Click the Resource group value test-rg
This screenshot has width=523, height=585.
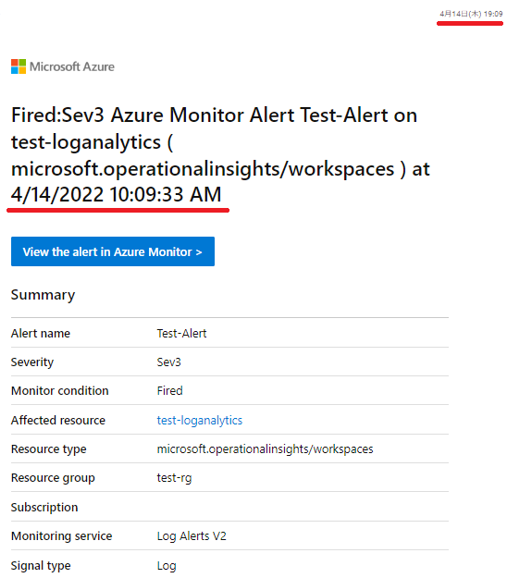point(174,478)
